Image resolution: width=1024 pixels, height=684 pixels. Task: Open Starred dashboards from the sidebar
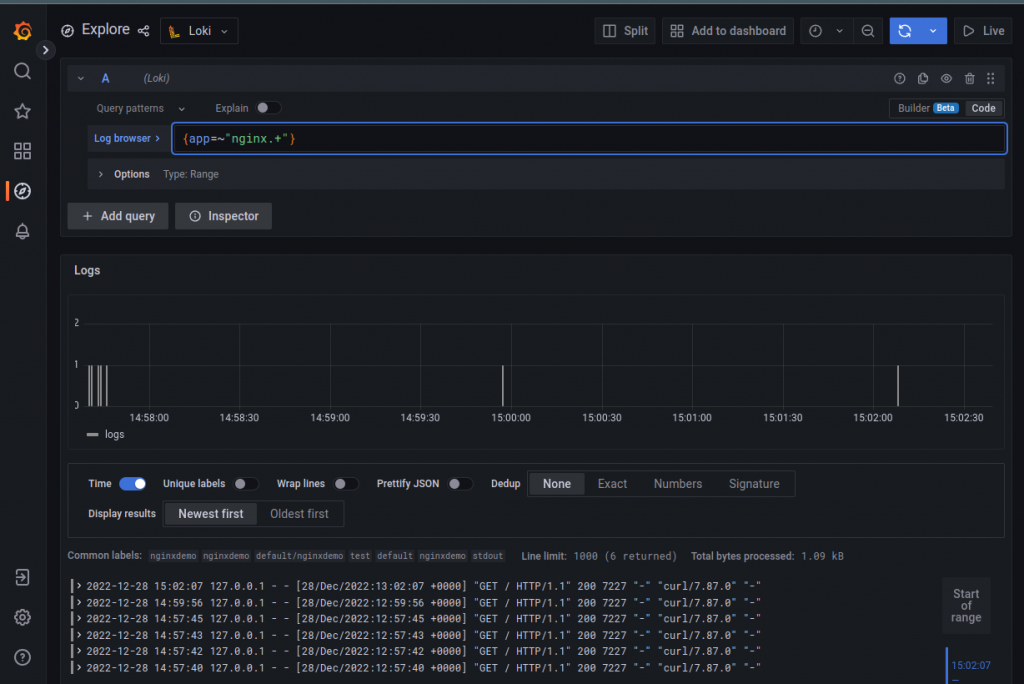tap(22, 111)
